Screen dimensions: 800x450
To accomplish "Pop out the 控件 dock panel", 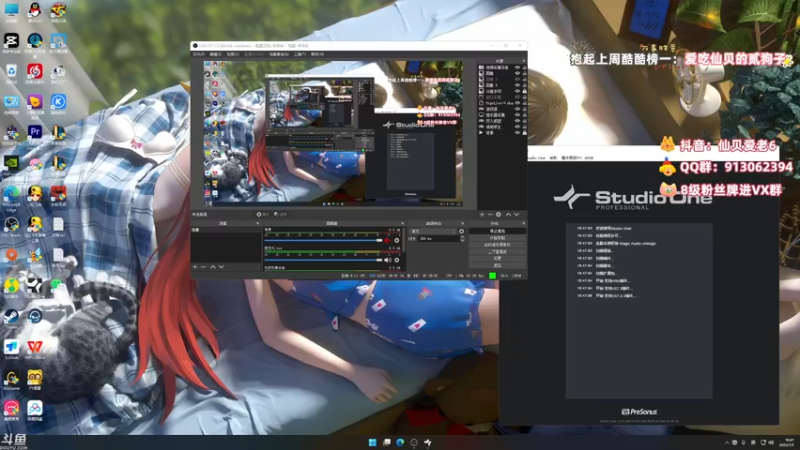I will 523,223.
